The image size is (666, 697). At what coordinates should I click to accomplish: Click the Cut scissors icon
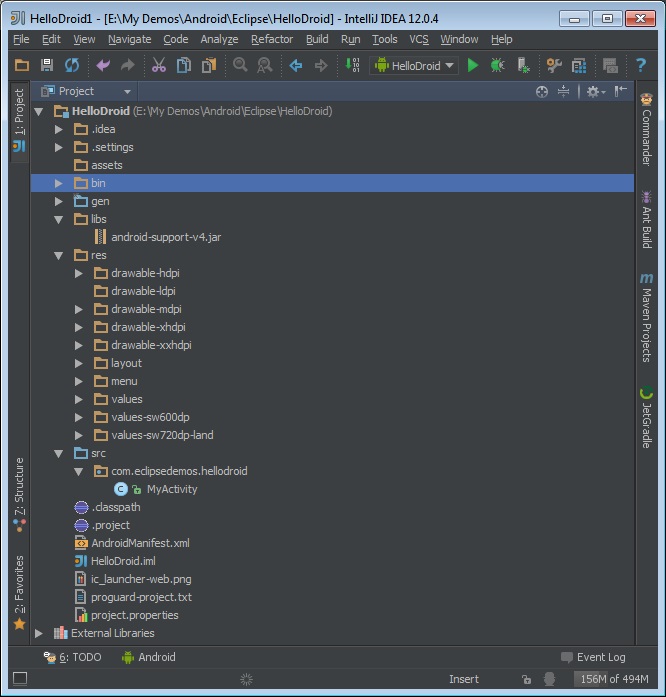coord(159,66)
